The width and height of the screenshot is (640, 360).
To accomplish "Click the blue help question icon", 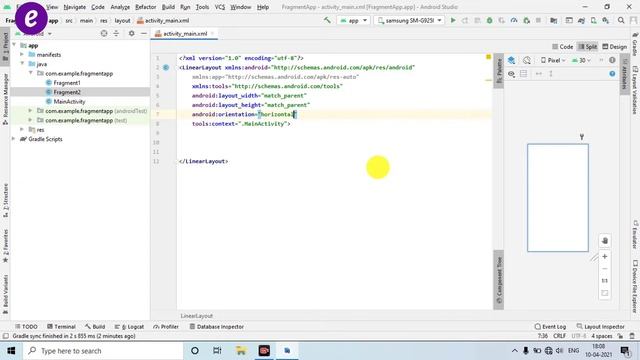I will 612,73.
